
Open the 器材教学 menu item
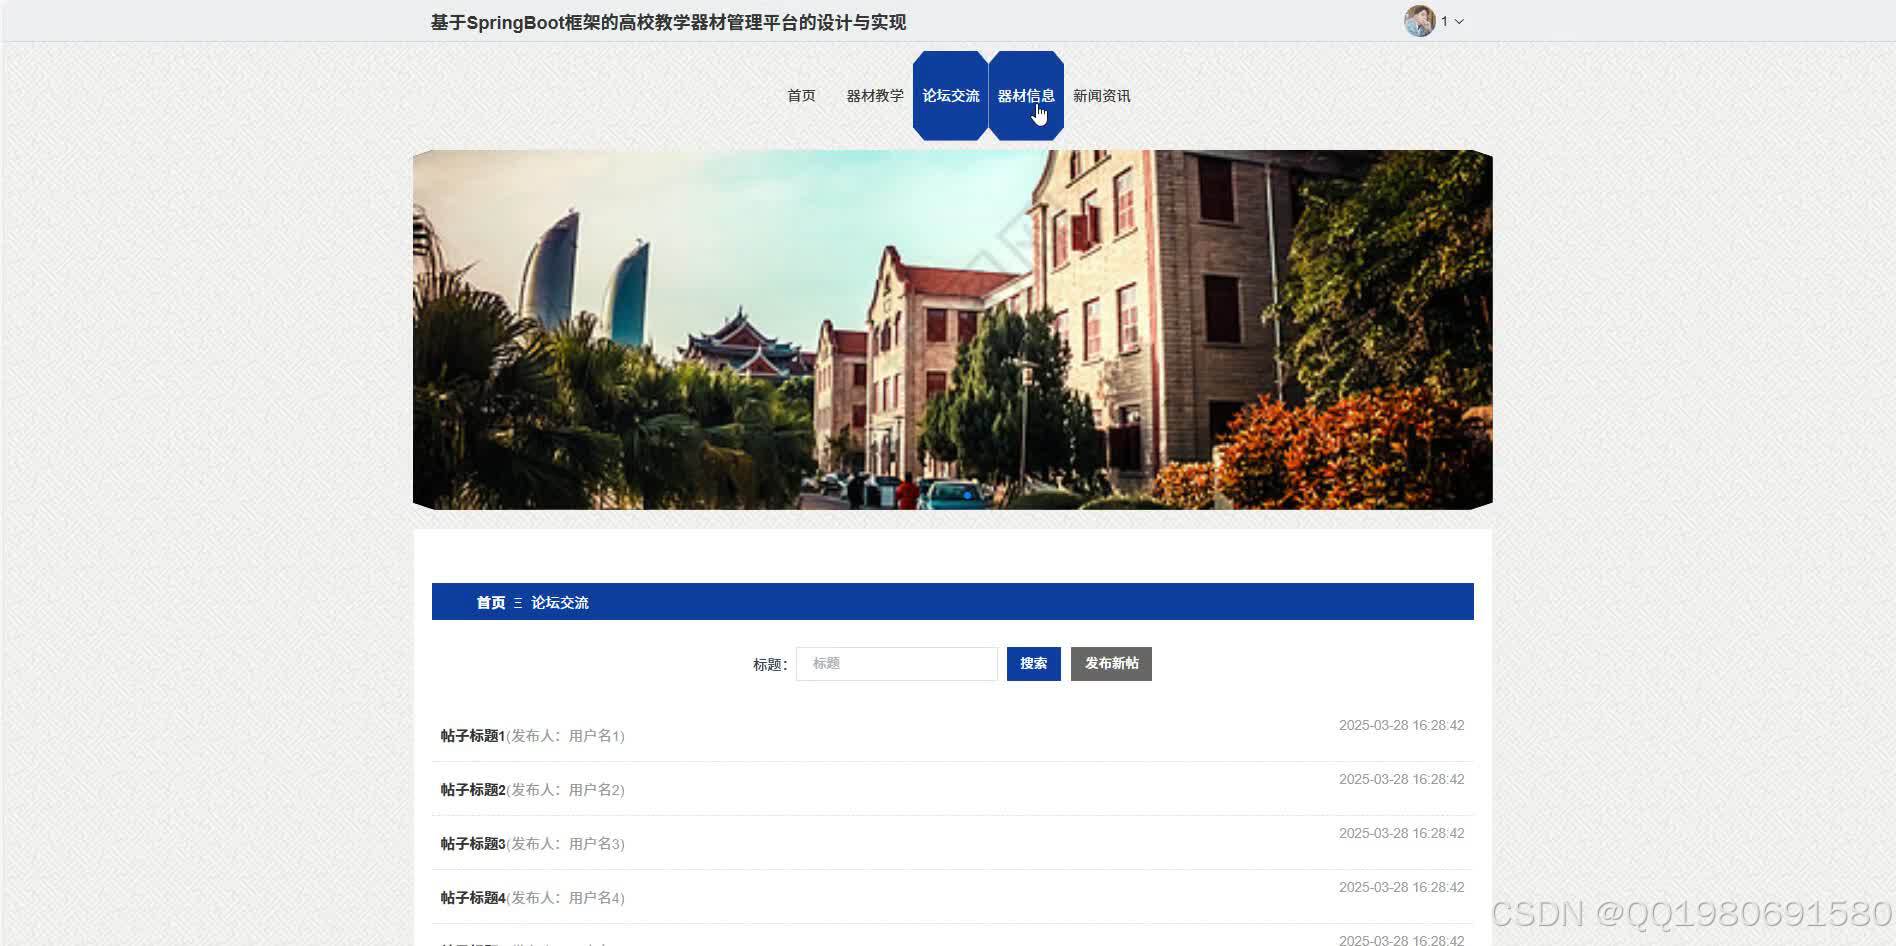875,95
